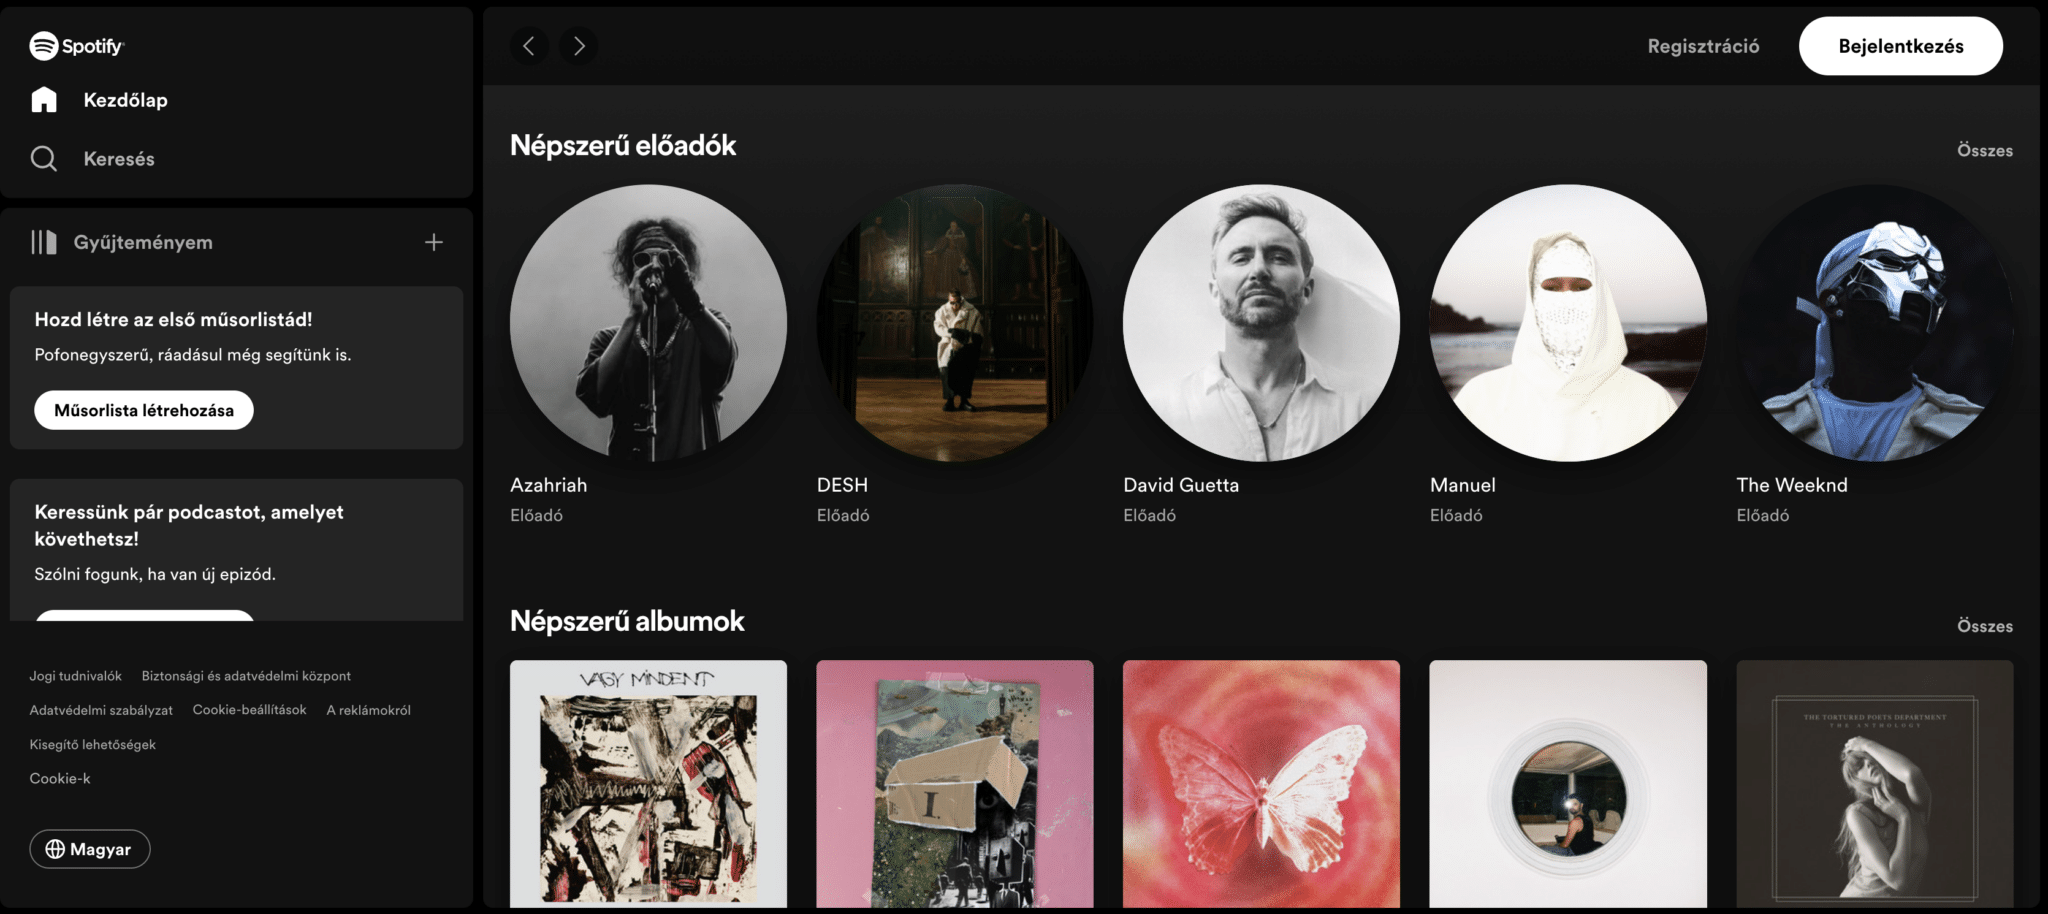Click the Adatvédelmi szabályzat link
2048x914 pixels.
[x=100, y=709]
